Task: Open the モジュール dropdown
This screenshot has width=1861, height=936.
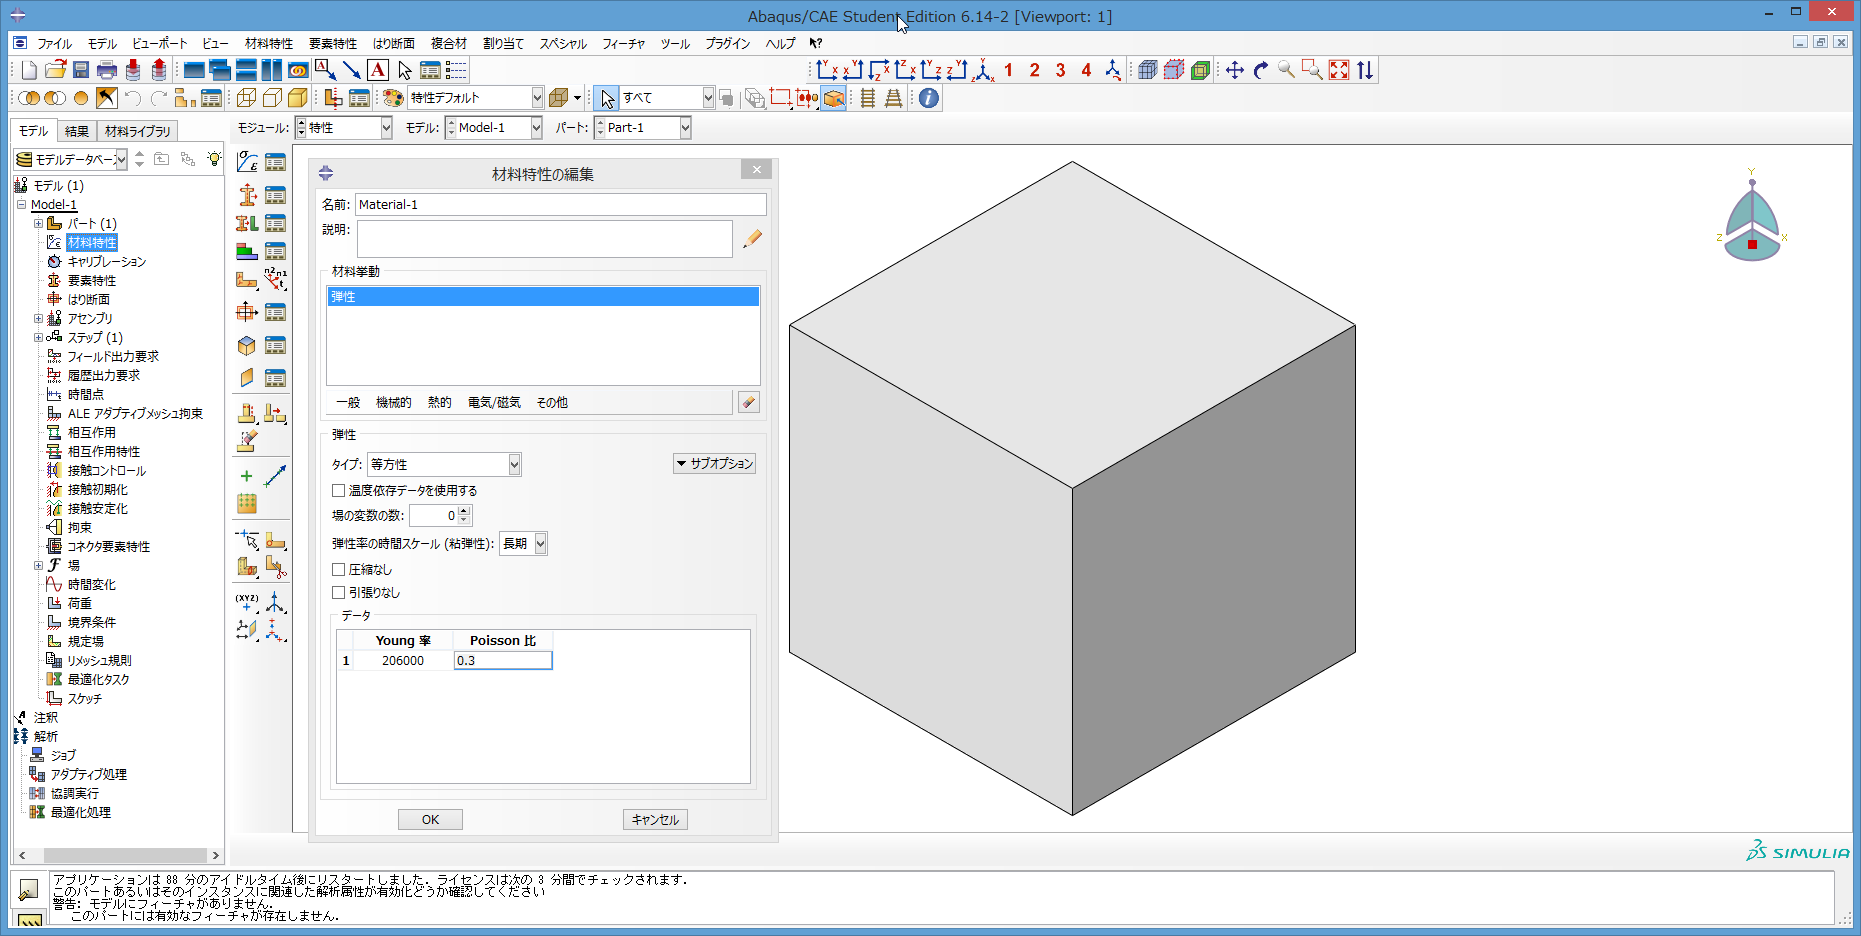Action: click(344, 128)
